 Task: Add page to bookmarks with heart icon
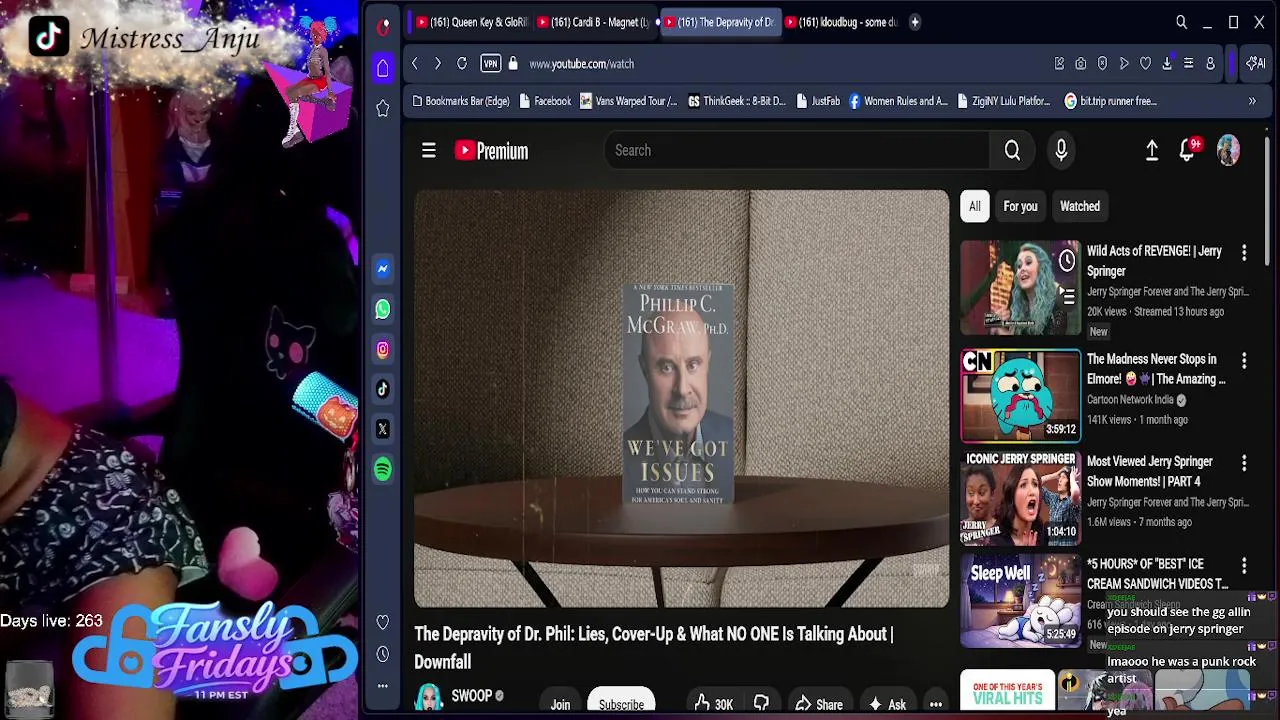pos(1145,64)
